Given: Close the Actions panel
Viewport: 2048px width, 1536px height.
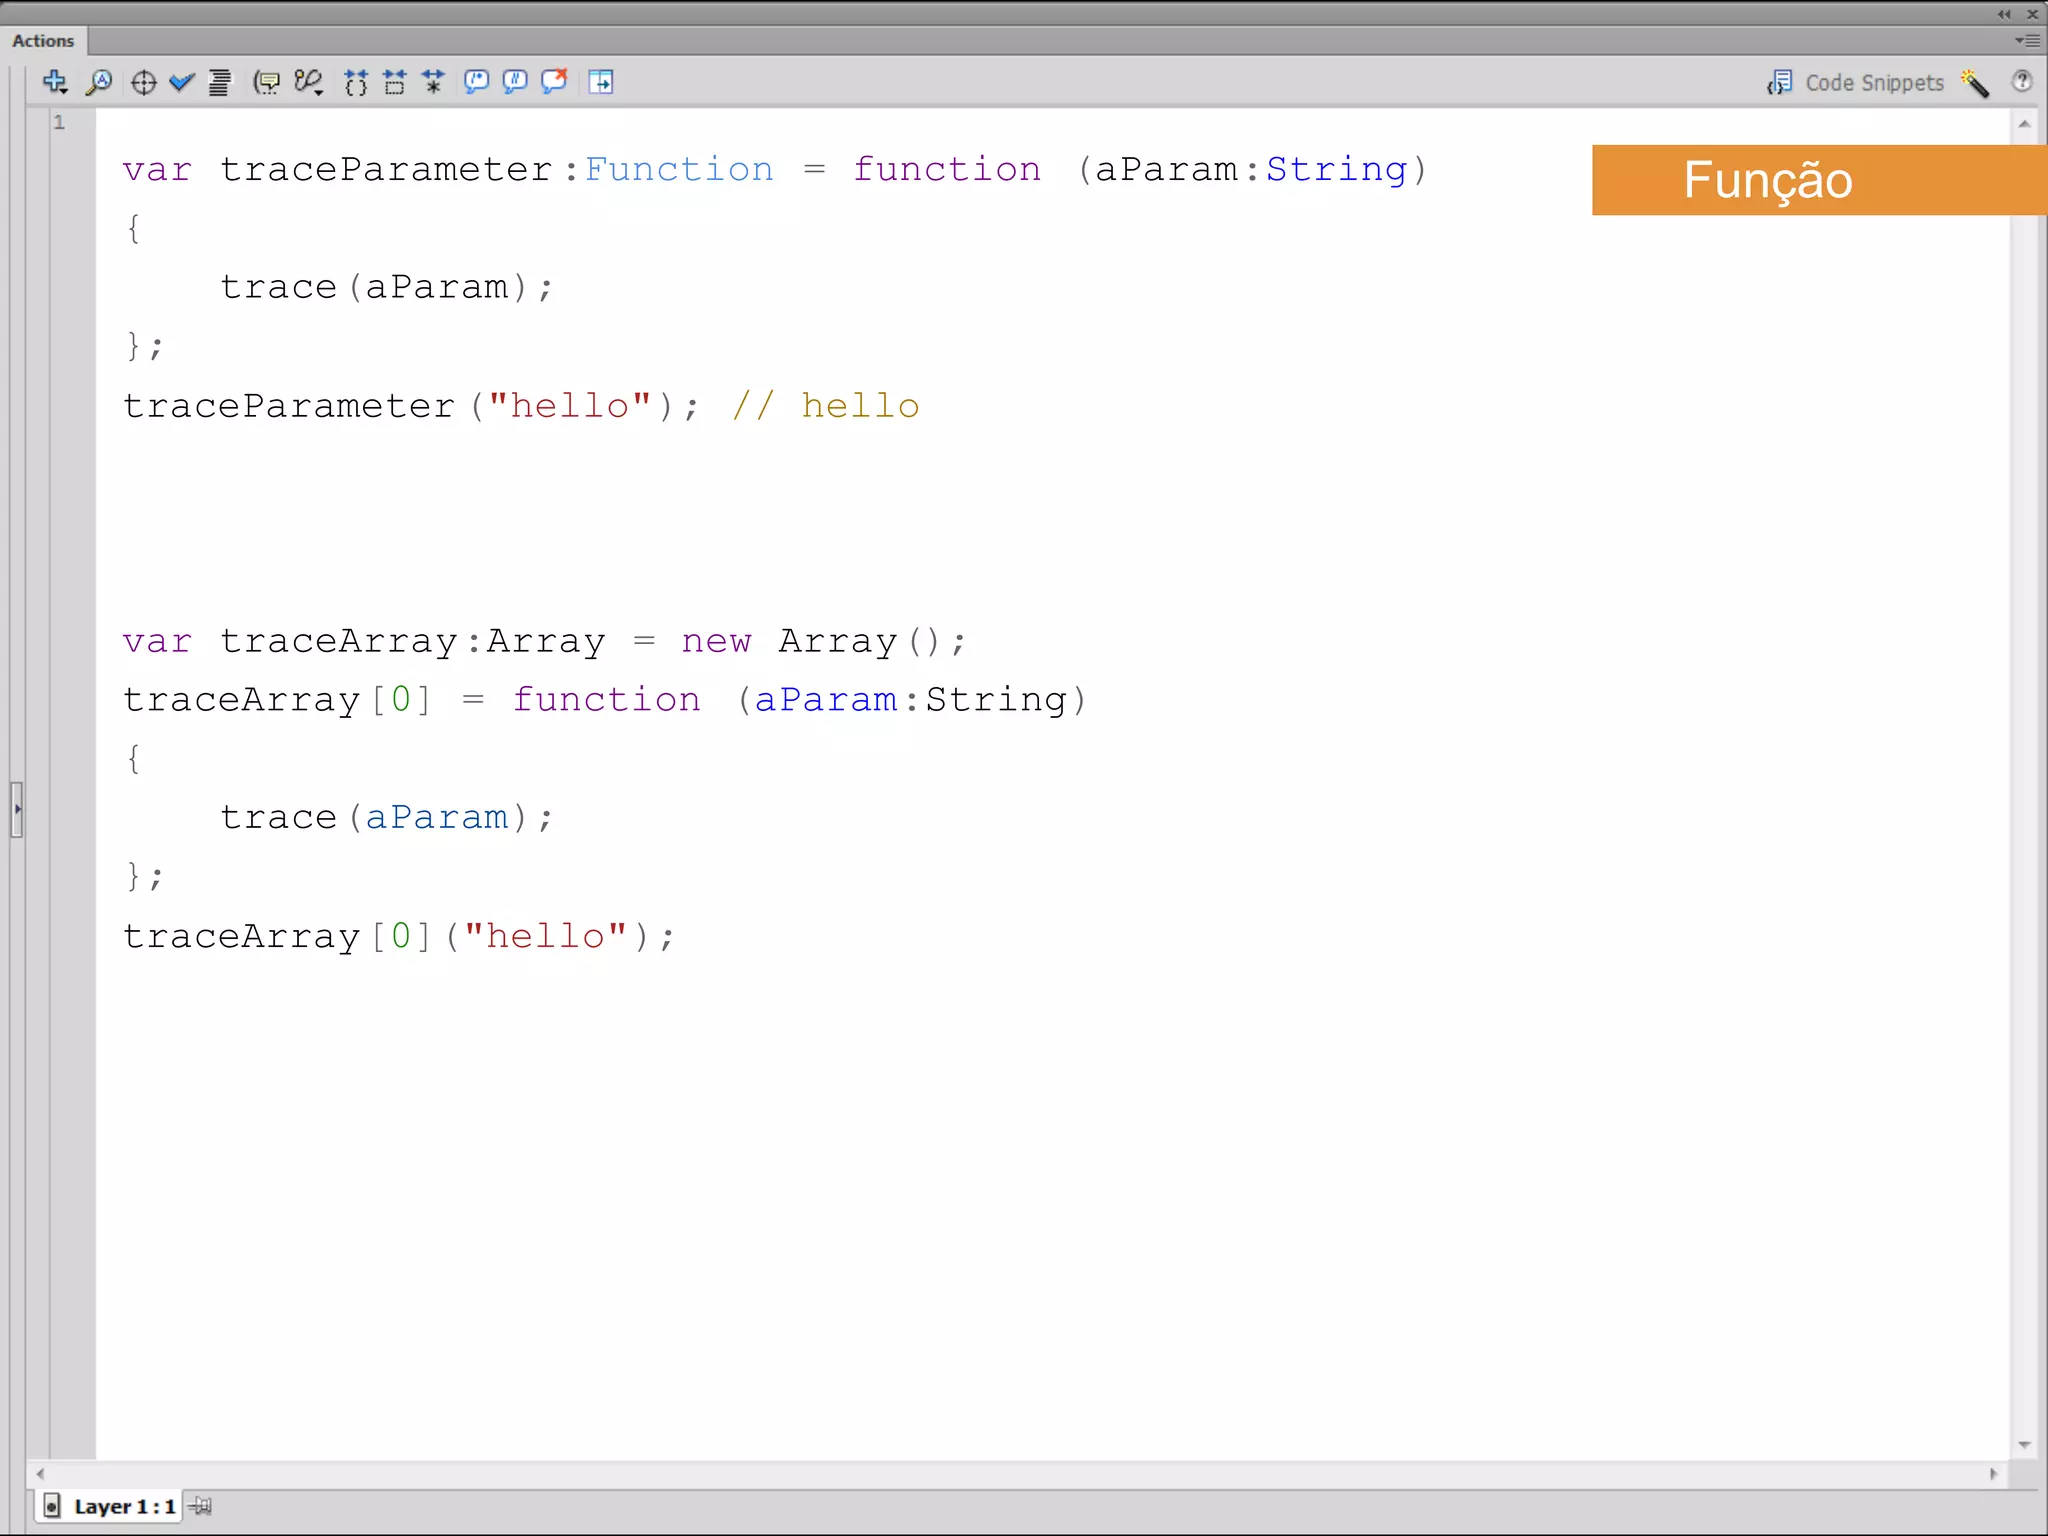Looking at the screenshot, I should click(2033, 14).
